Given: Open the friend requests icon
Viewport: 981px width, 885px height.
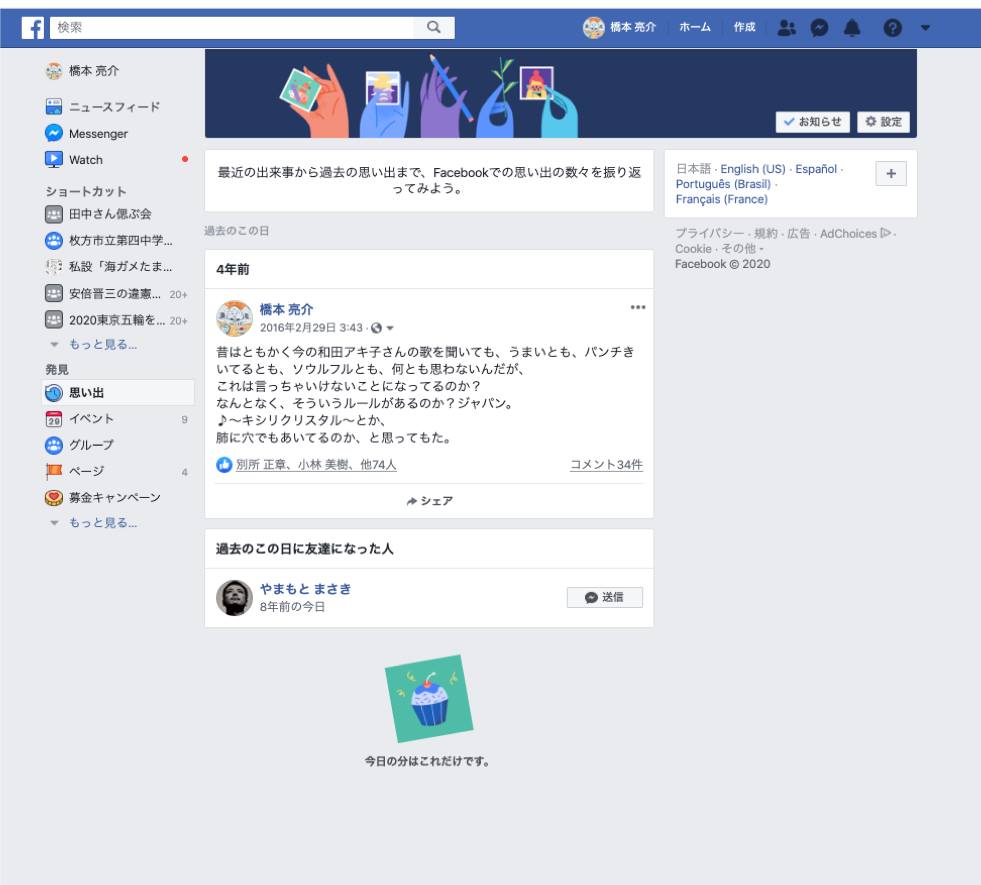Looking at the screenshot, I should pos(787,28).
